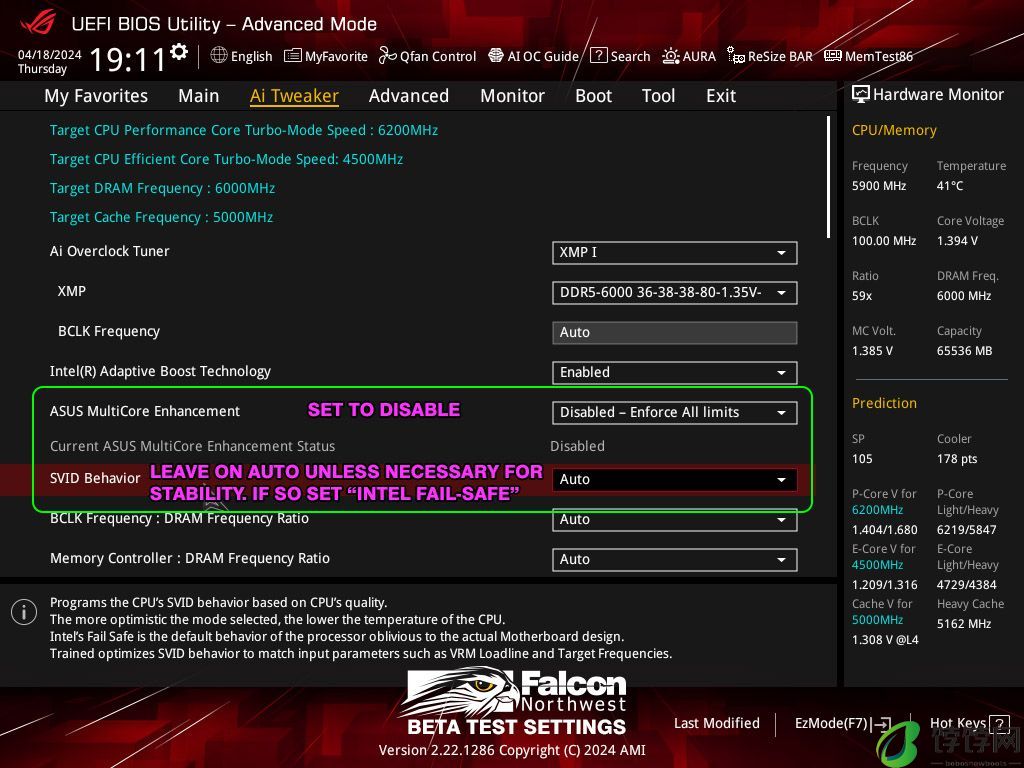Click the CPU/Memory section heading

(894, 130)
